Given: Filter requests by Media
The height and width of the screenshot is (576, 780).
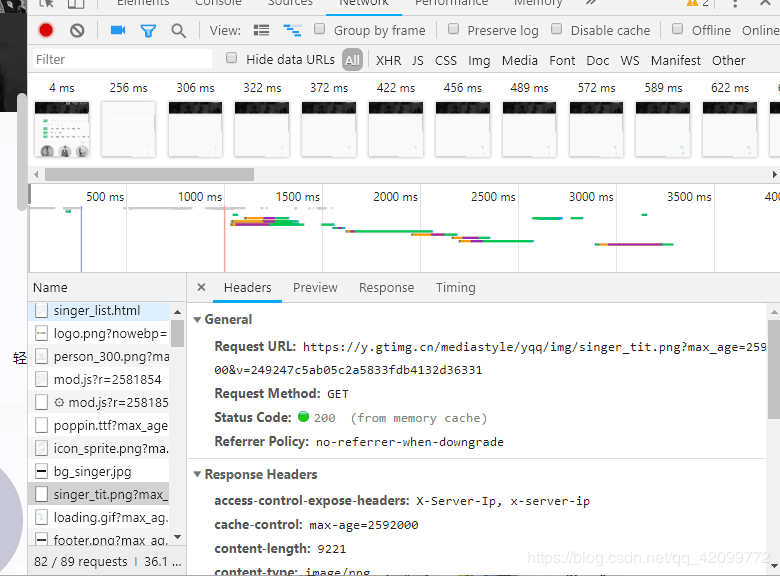Looking at the screenshot, I should (x=520, y=60).
